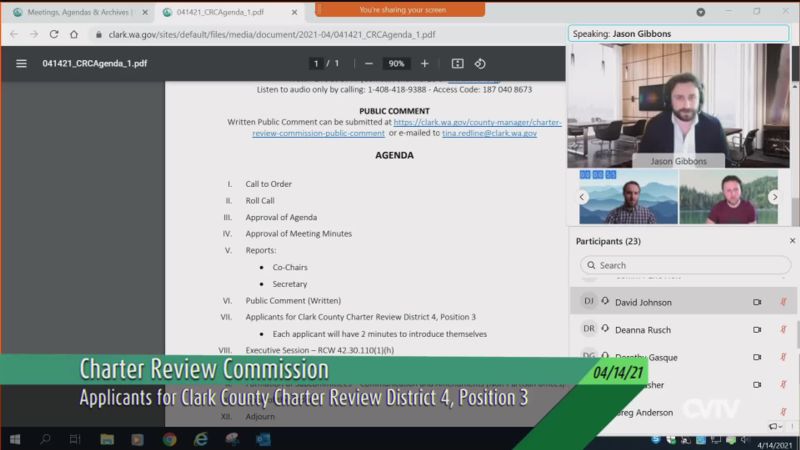Go to the browser home page
This screenshot has height=450, width=800.
[x=75, y=34]
